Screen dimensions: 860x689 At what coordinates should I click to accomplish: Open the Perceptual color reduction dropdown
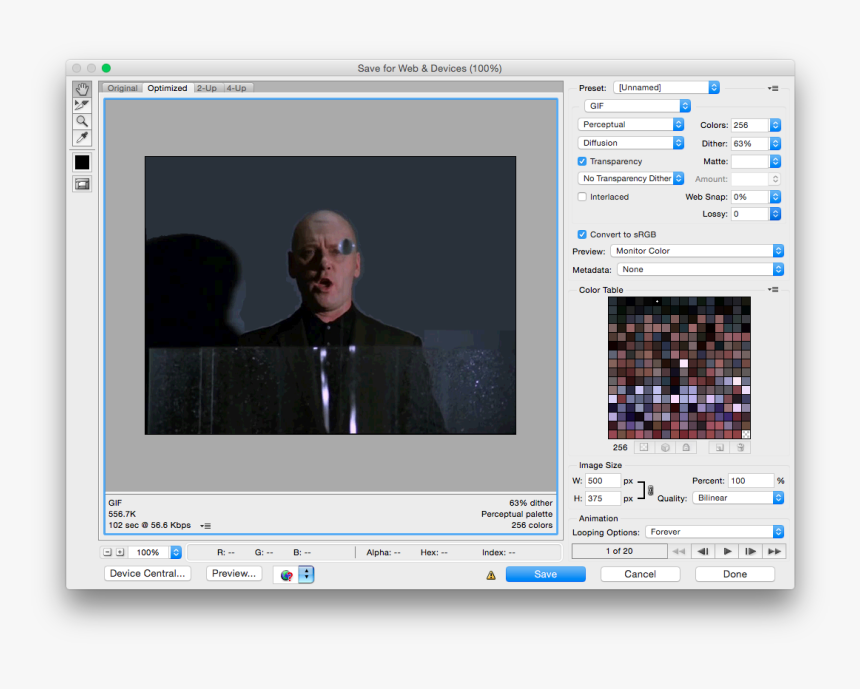pos(631,125)
